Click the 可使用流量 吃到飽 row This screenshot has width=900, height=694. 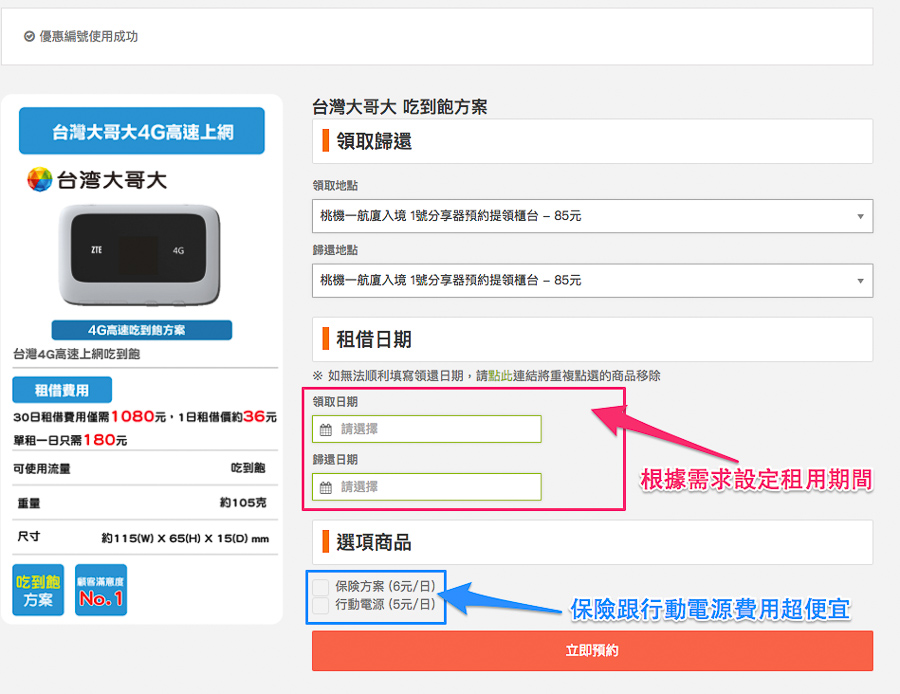point(139,468)
